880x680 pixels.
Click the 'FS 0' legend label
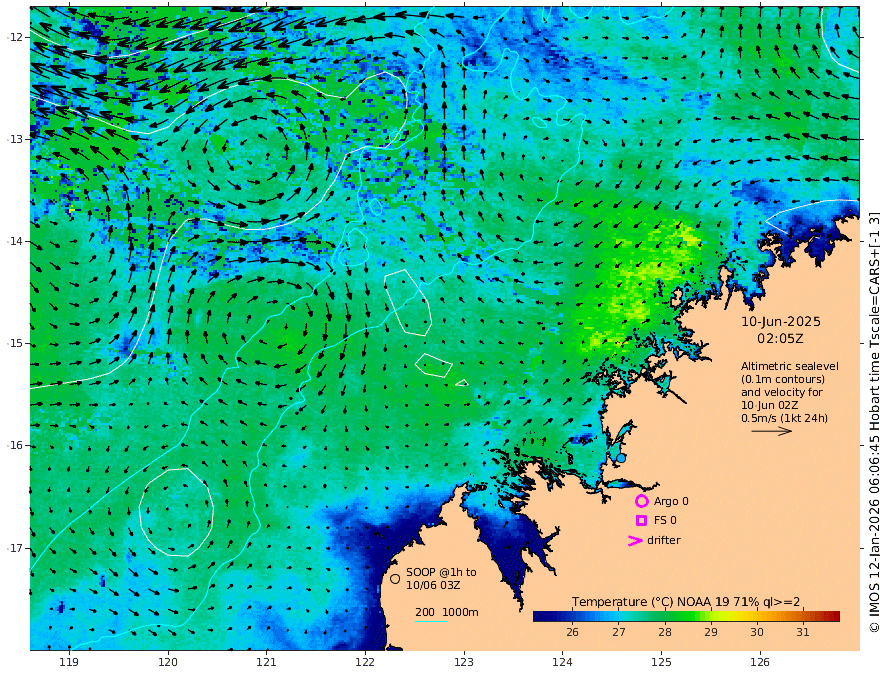point(665,520)
